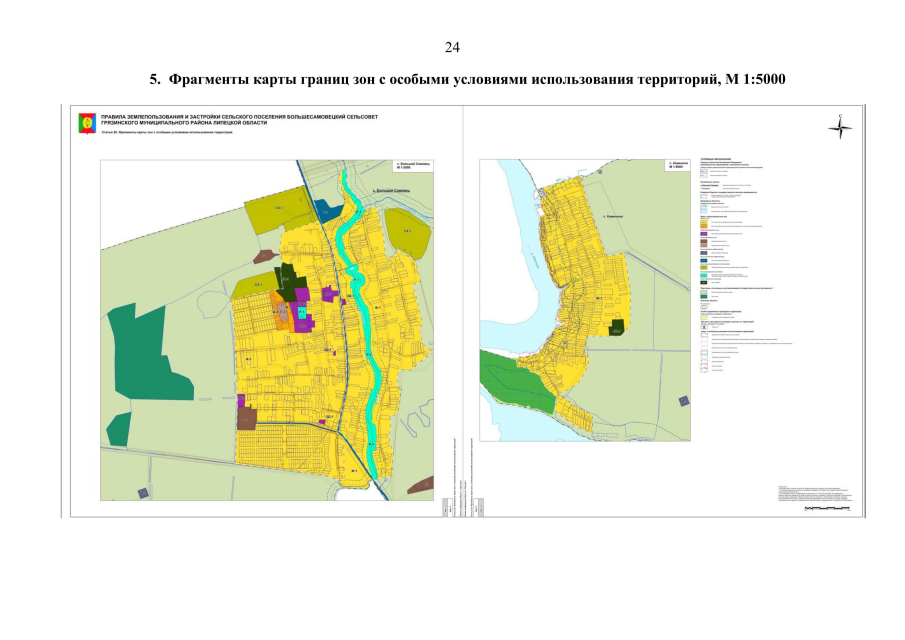This screenshot has height=640, width=905.
Task: Select the brown zone on the left map
Action: [x=247, y=417]
